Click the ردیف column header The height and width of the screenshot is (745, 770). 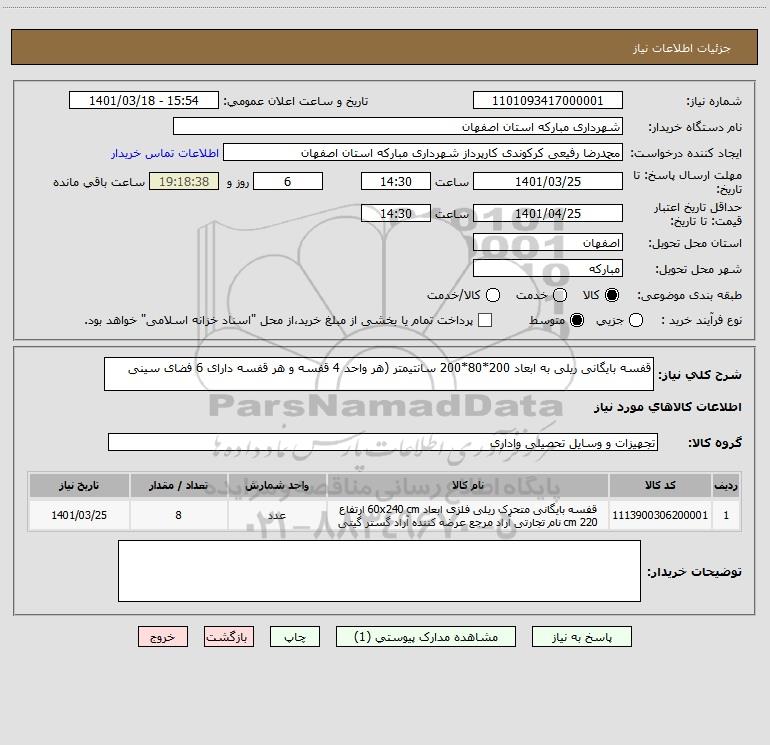point(726,485)
